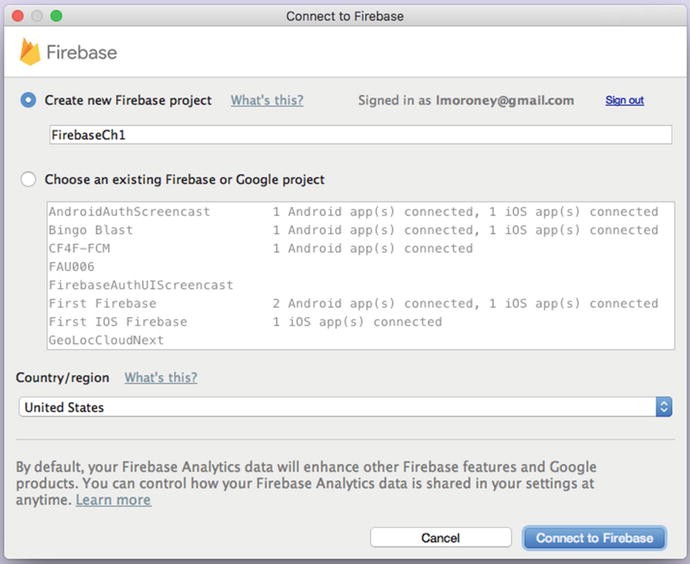Viewport: 690px width, 564px height.
Task: Open What's this link beside Create project
Action: (x=267, y=100)
